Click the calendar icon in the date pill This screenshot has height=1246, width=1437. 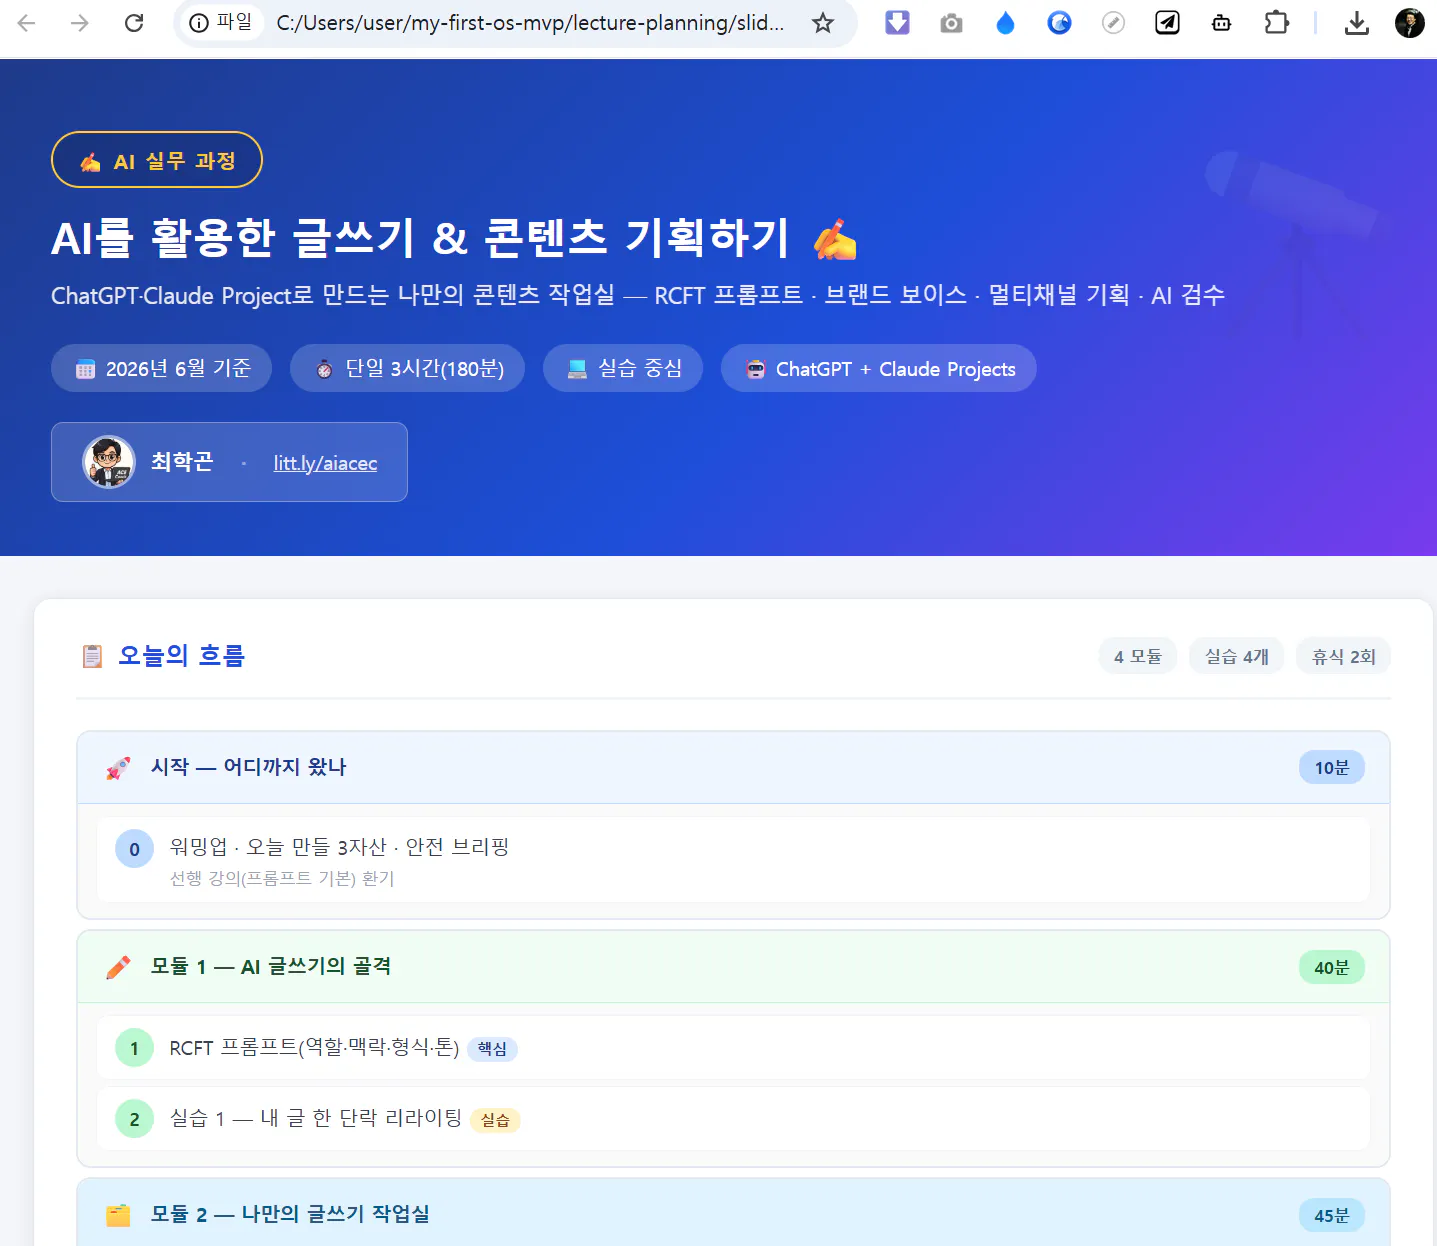(x=86, y=369)
